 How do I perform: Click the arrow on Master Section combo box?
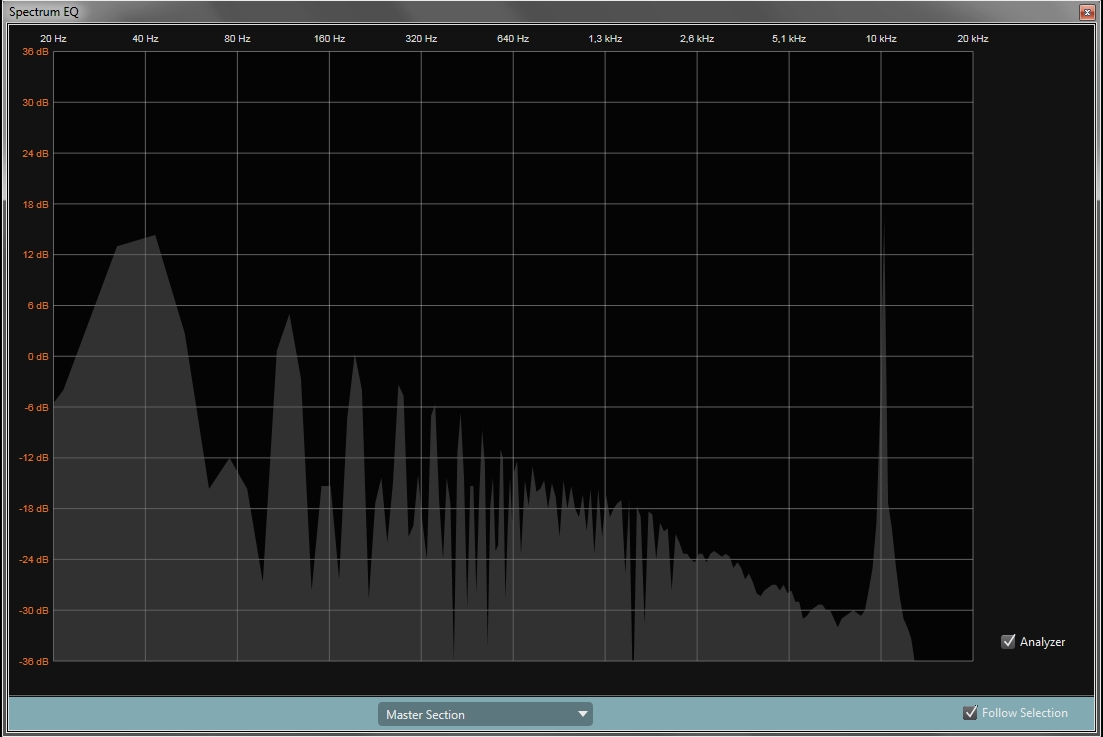(582, 714)
